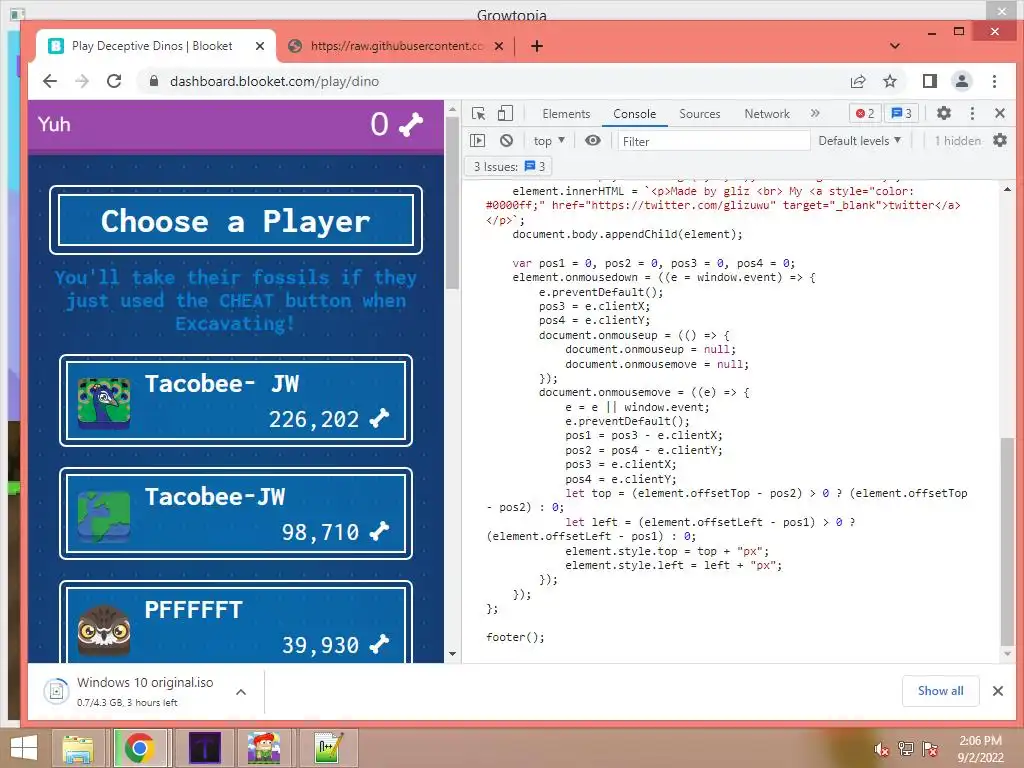The width and height of the screenshot is (1024, 768).
Task: Close the DevTools panel
Action: [1000, 113]
